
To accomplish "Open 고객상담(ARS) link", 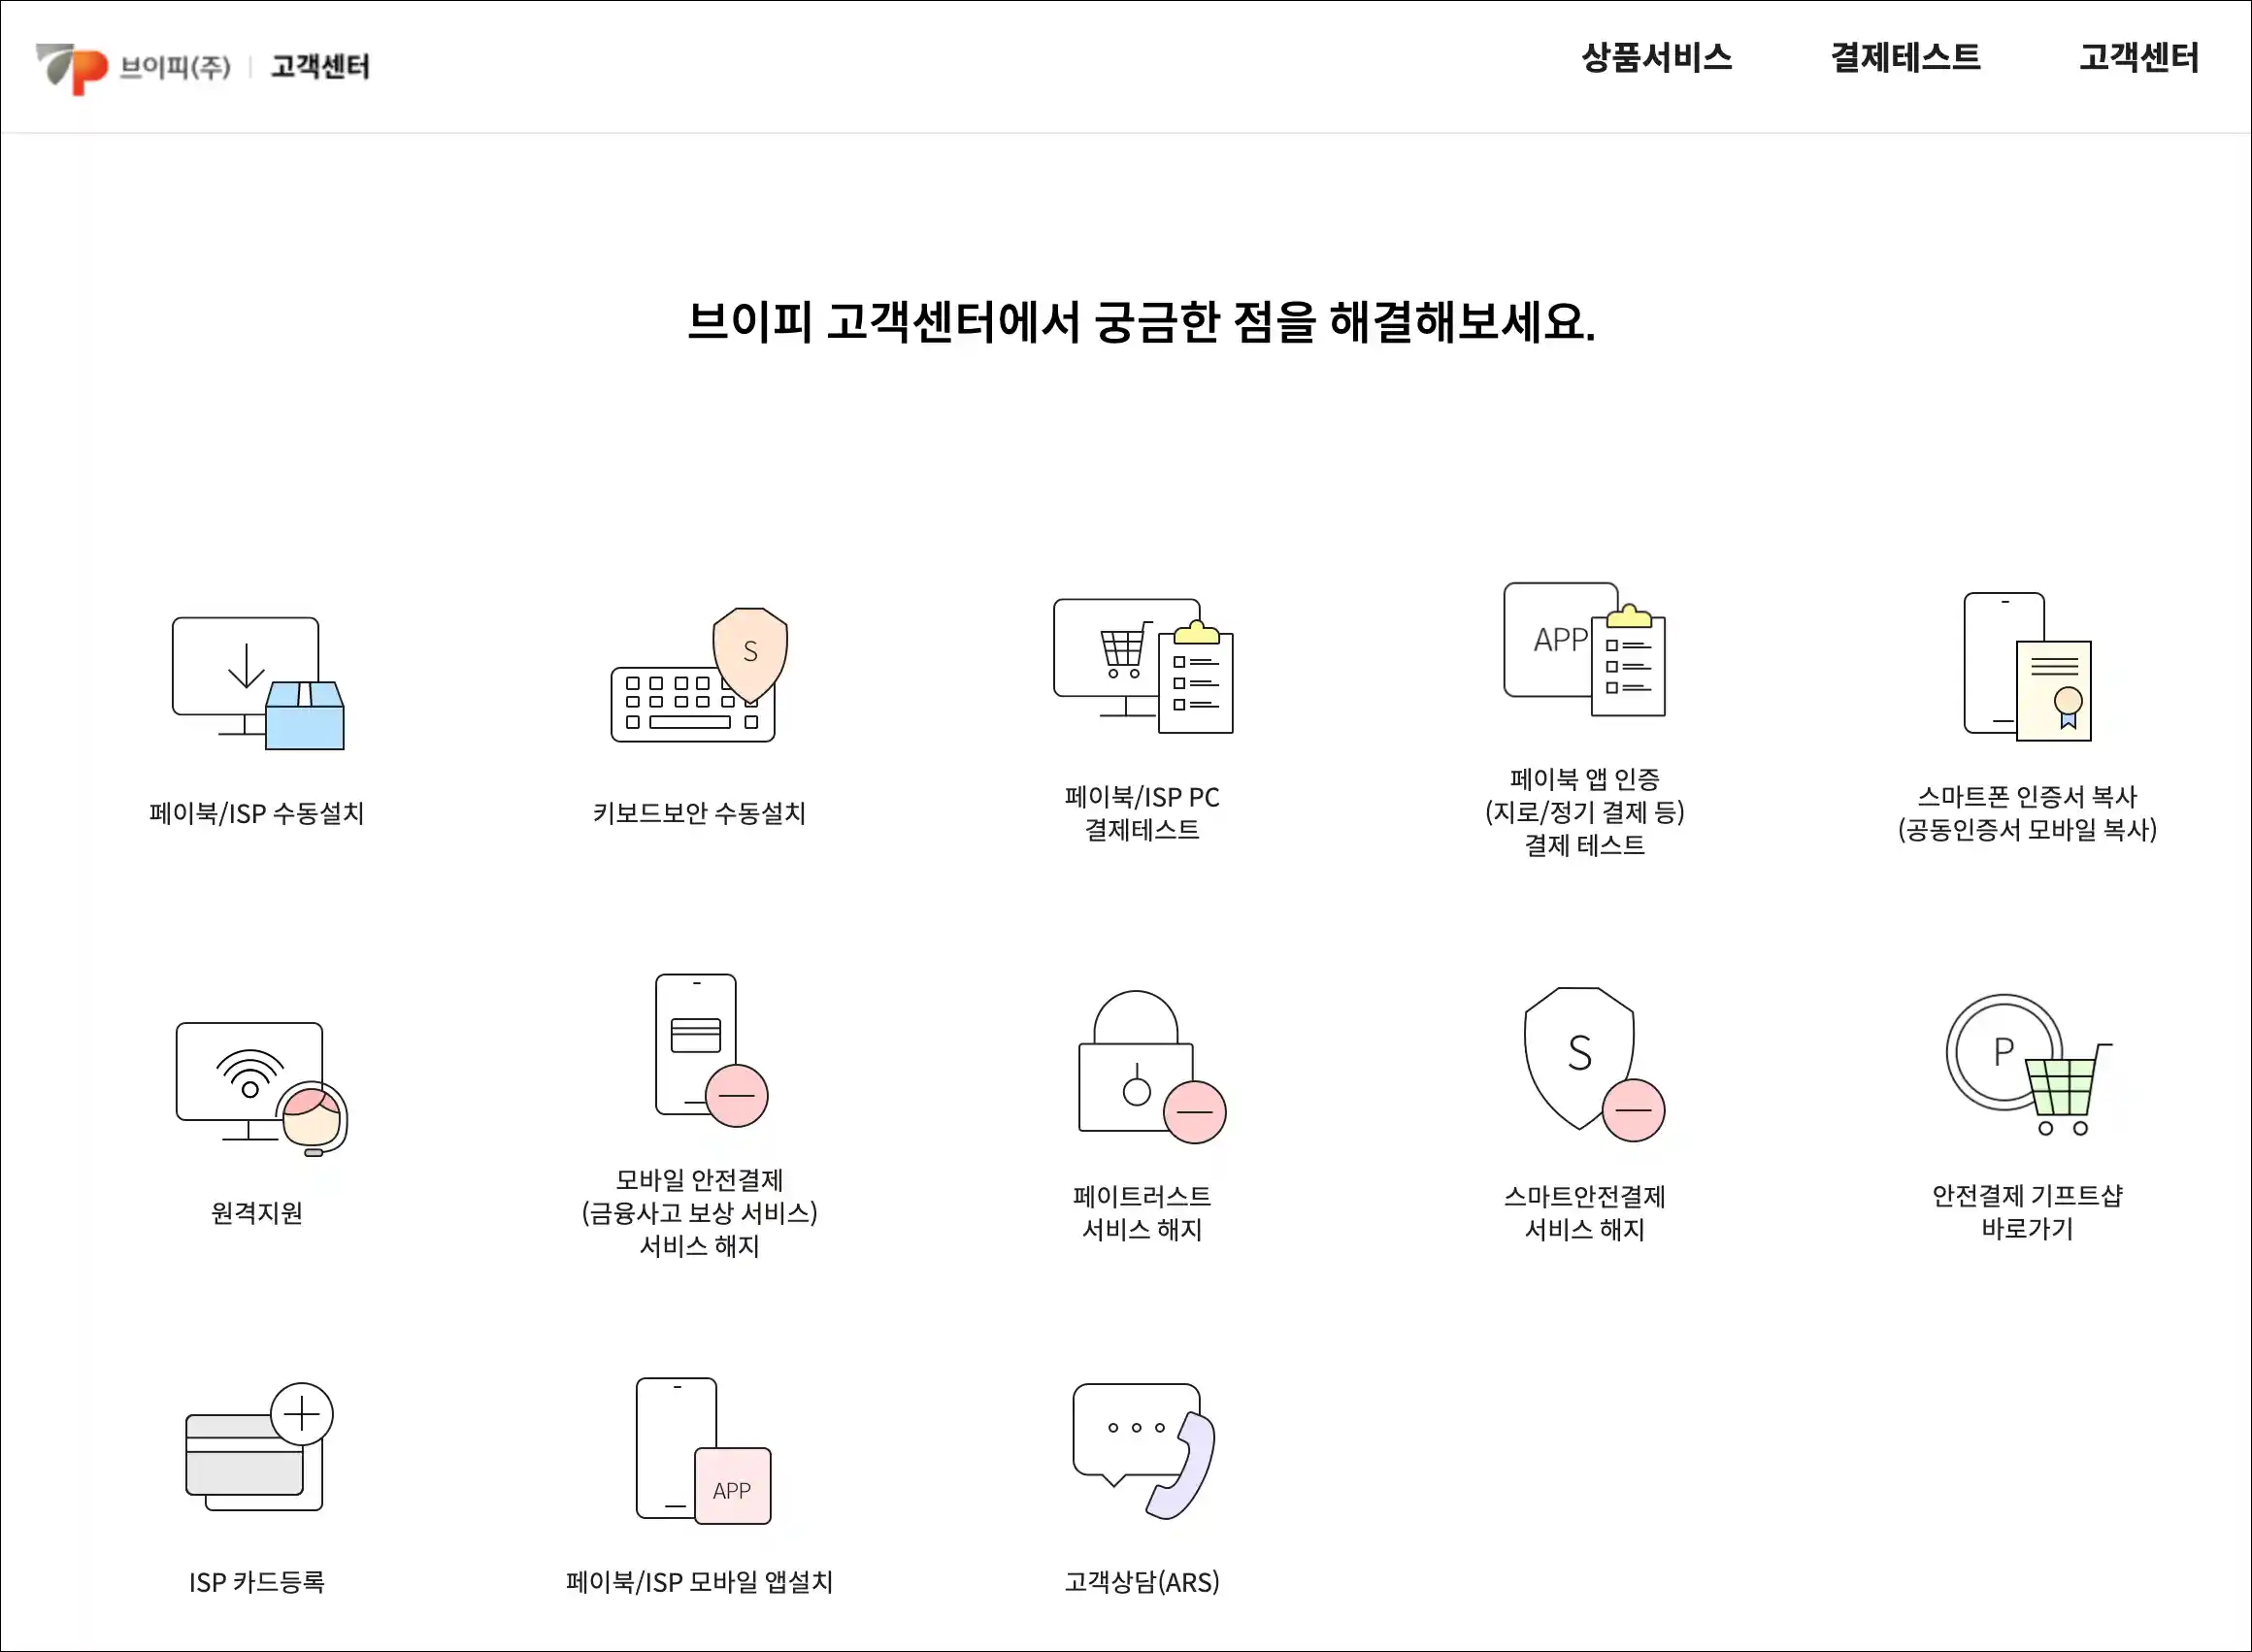I will (x=1142, y=1582).
